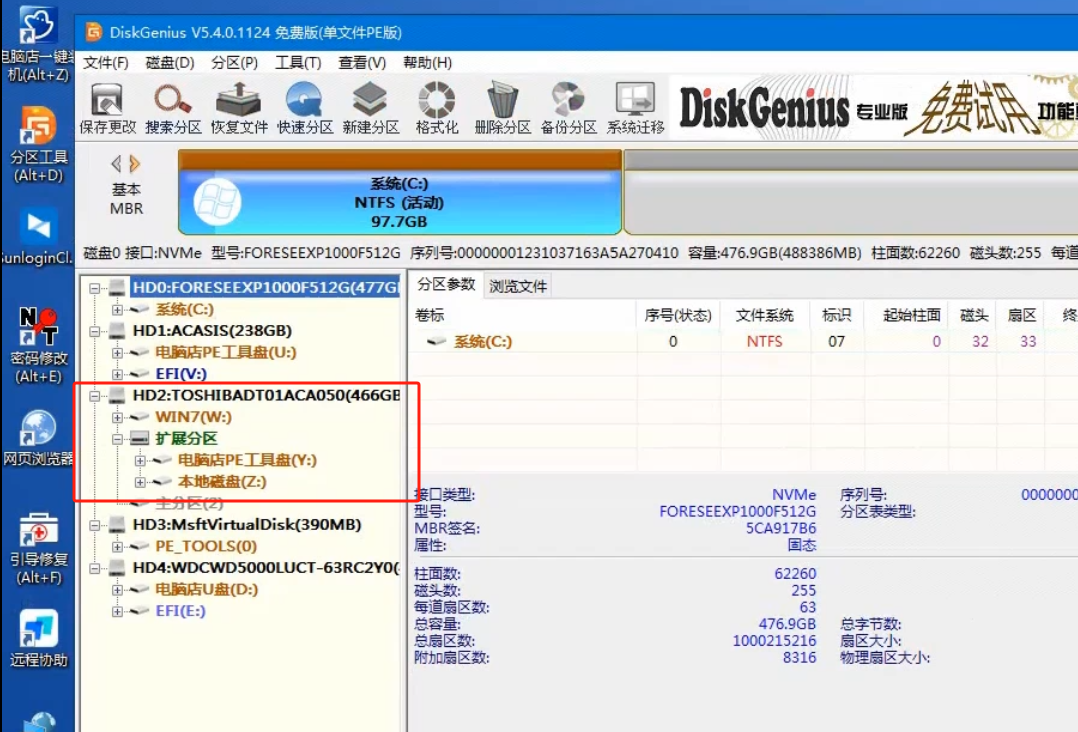Screen dimensions: 1078x732
Task: Select HD1:ACASIS(238GB) in disk tree
Action: 212,330
